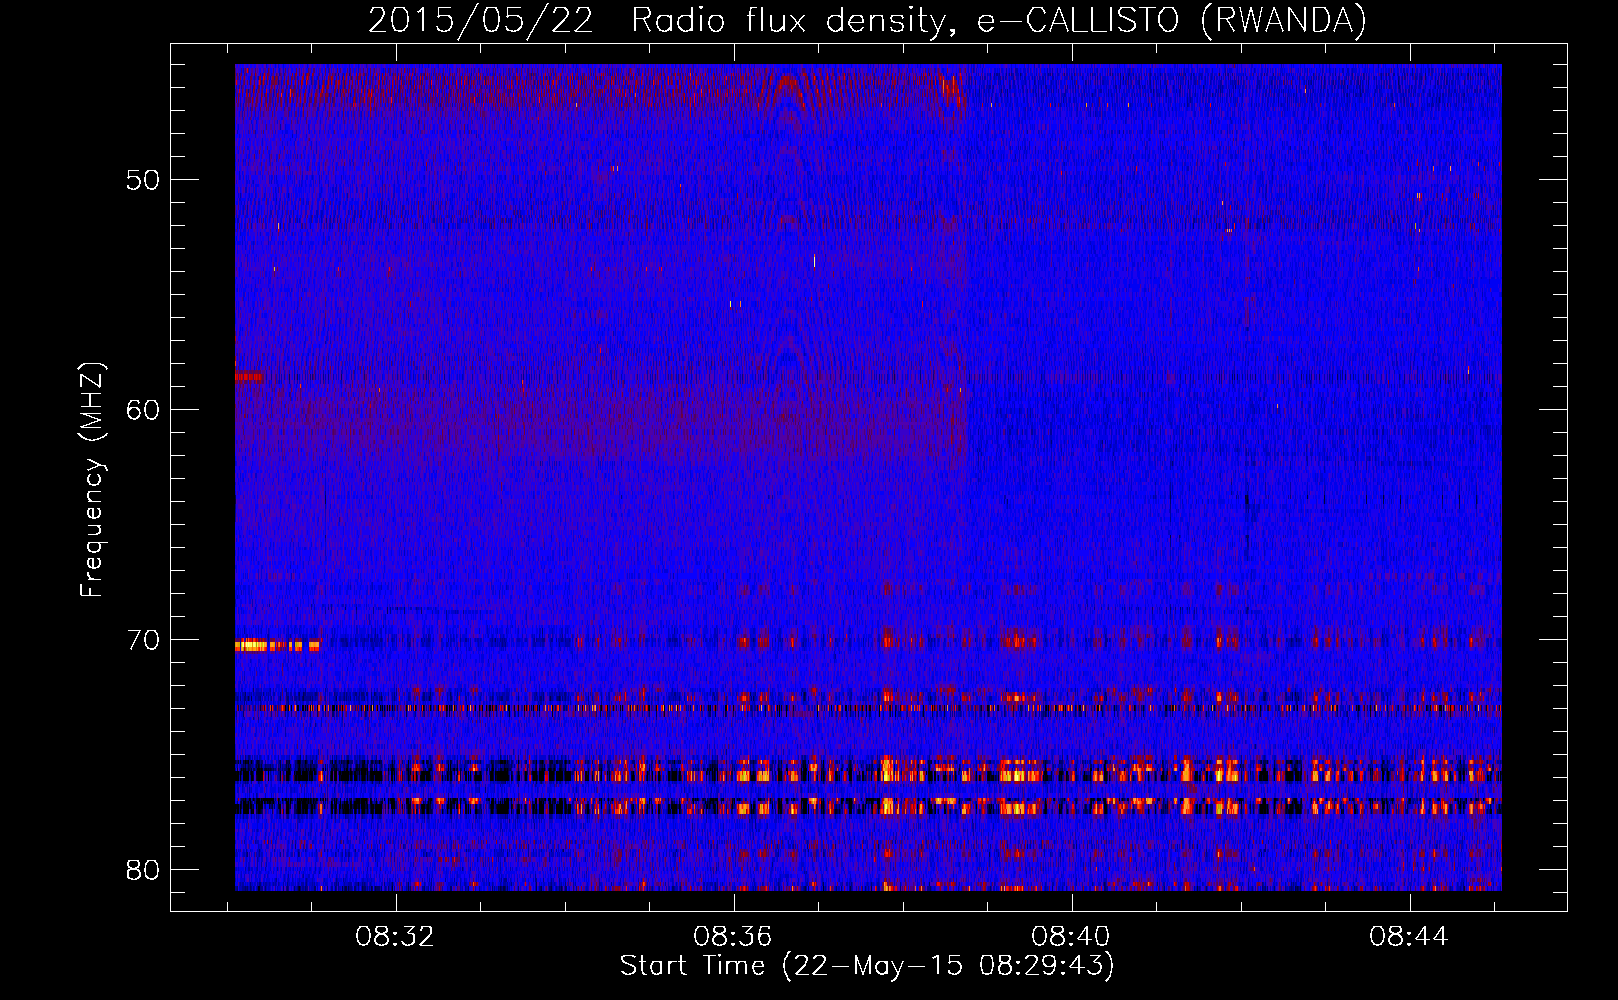
Task: Click the time tick label "08:44"
Action: tap(1409, 937)
